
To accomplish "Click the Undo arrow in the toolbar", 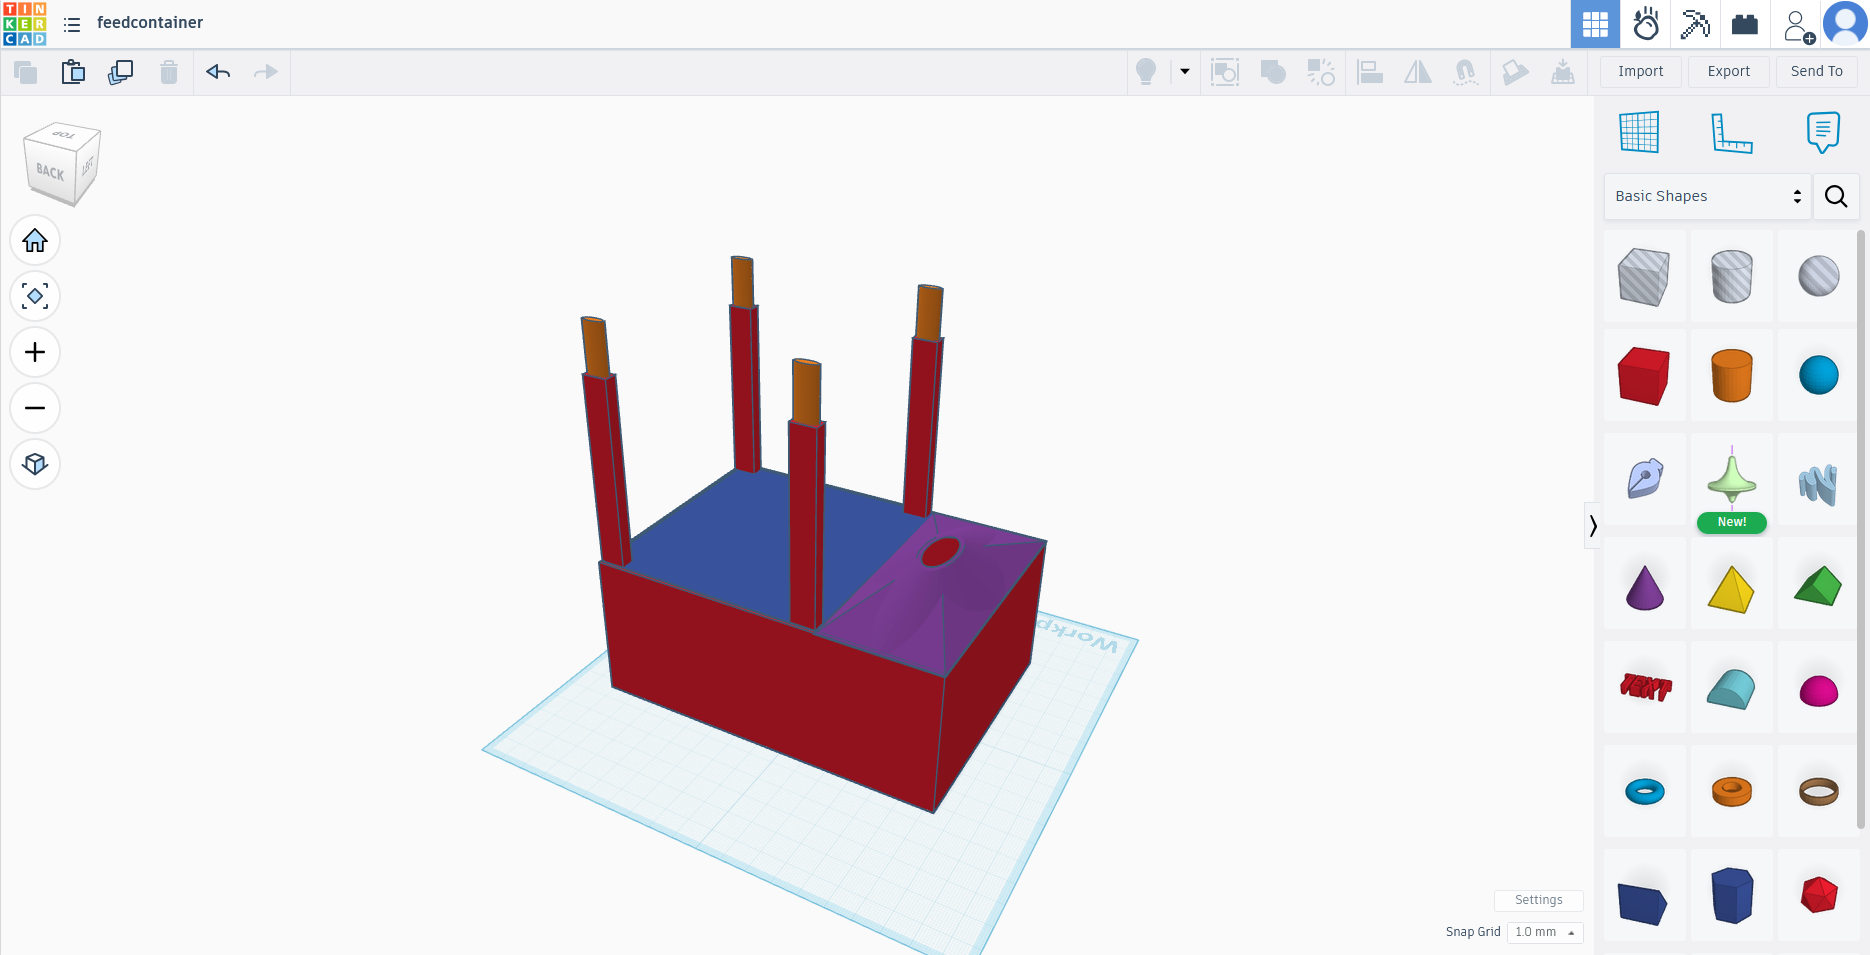I will click(218, 72).
